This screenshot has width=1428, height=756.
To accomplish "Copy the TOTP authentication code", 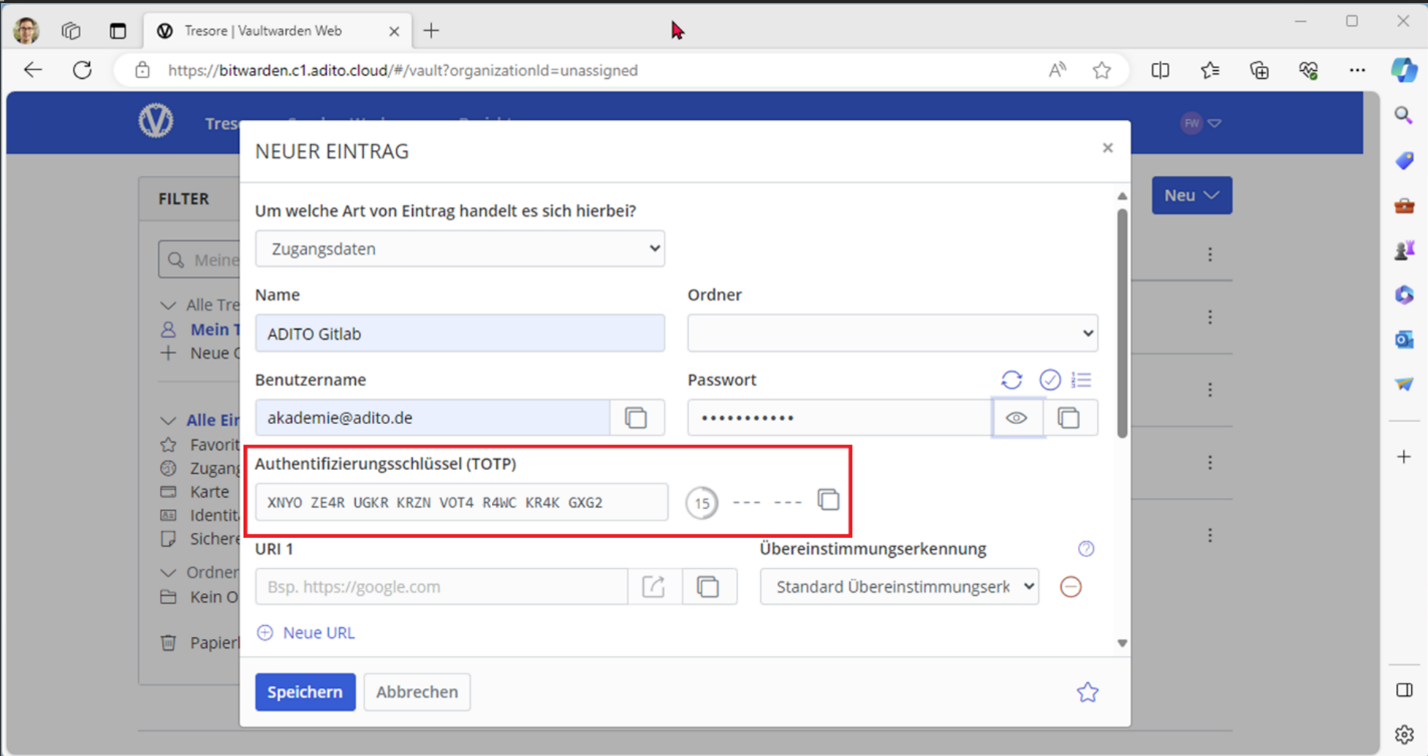I will pyautogui.click(x=828, y=500).
